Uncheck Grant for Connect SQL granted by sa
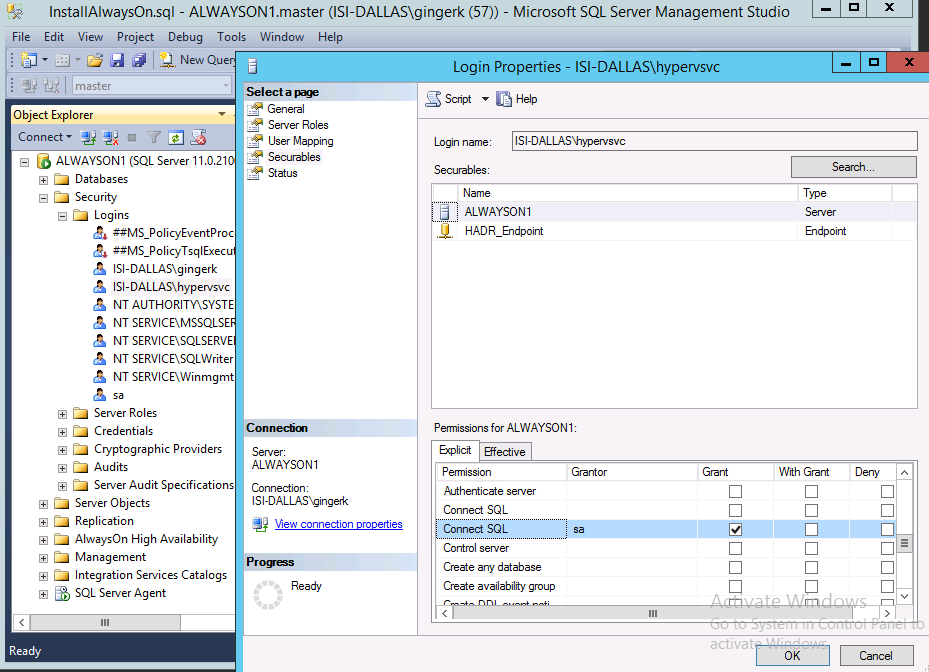 click(735, 529)
